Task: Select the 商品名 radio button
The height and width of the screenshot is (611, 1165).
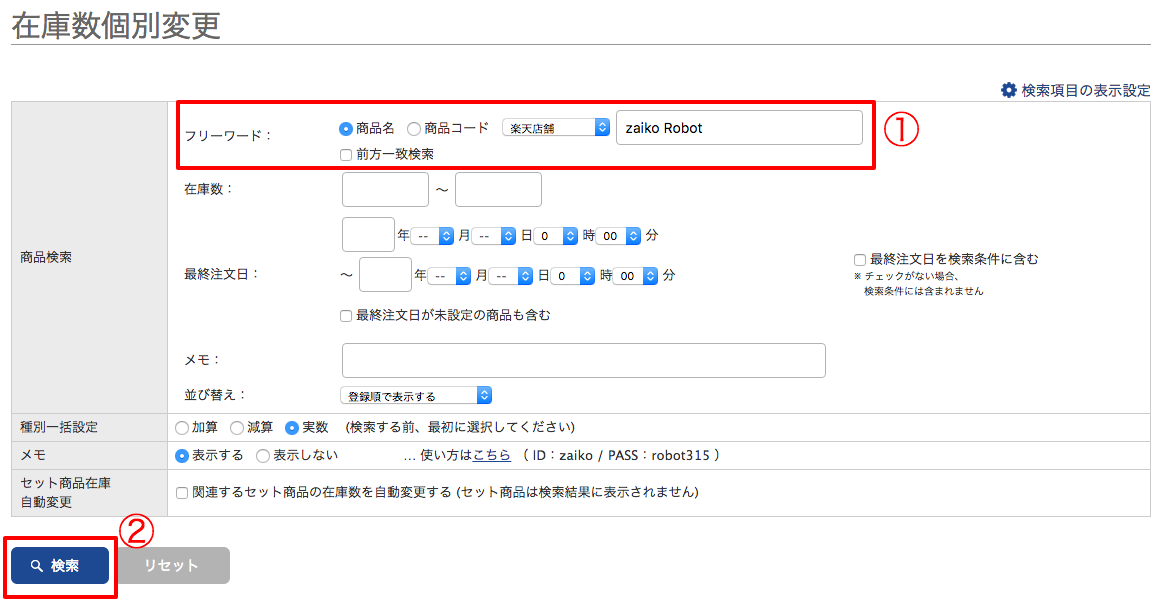Action: point(346,128)
